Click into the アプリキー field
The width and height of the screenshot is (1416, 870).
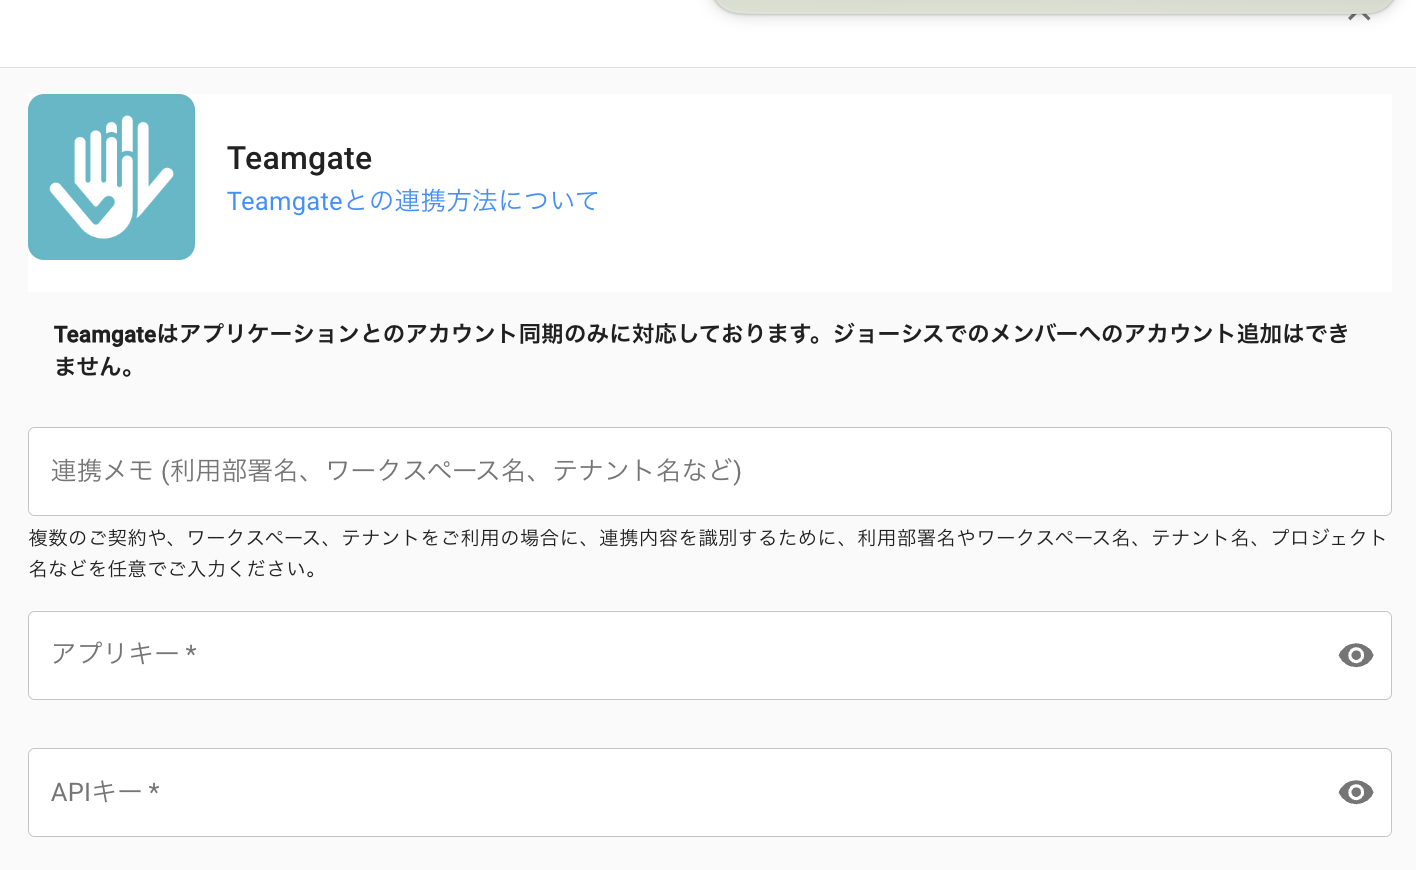[680, 655]
